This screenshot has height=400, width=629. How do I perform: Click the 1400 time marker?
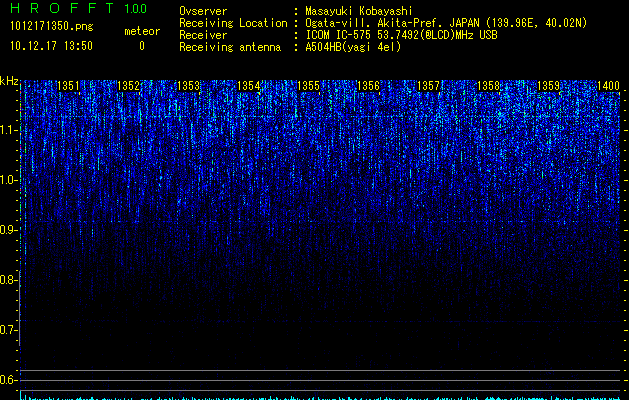[x=608, y=86]
